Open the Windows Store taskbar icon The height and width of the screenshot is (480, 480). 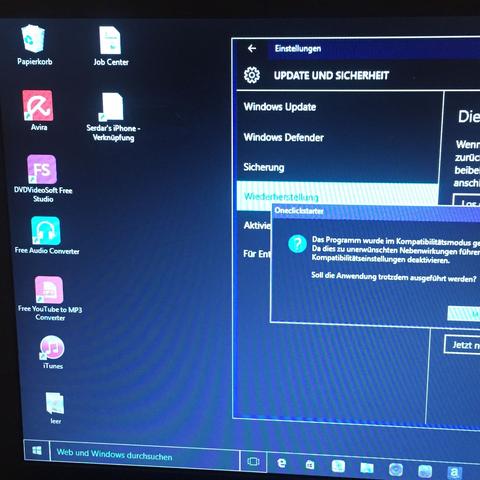coord(310,465)
